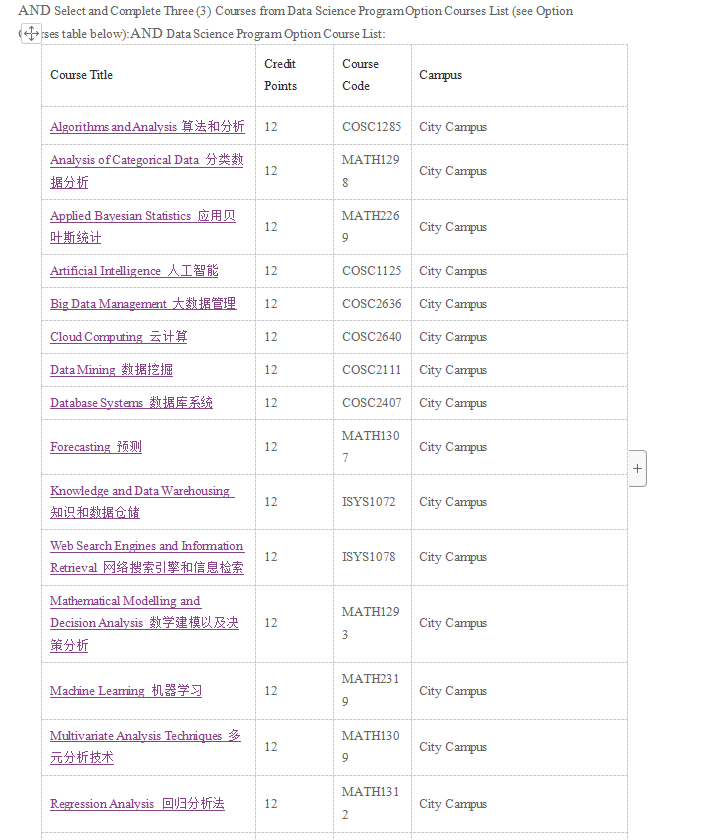
Task: Open Forecasting course link
Action: [96, 447]
